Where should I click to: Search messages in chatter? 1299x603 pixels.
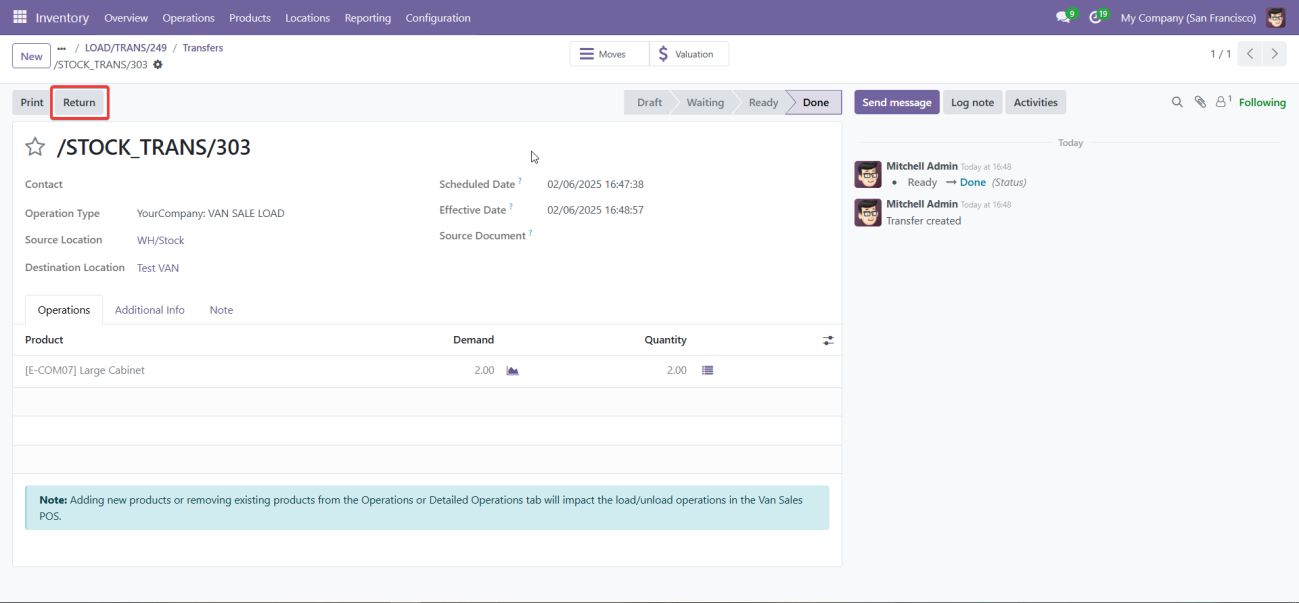[1177, 102]
